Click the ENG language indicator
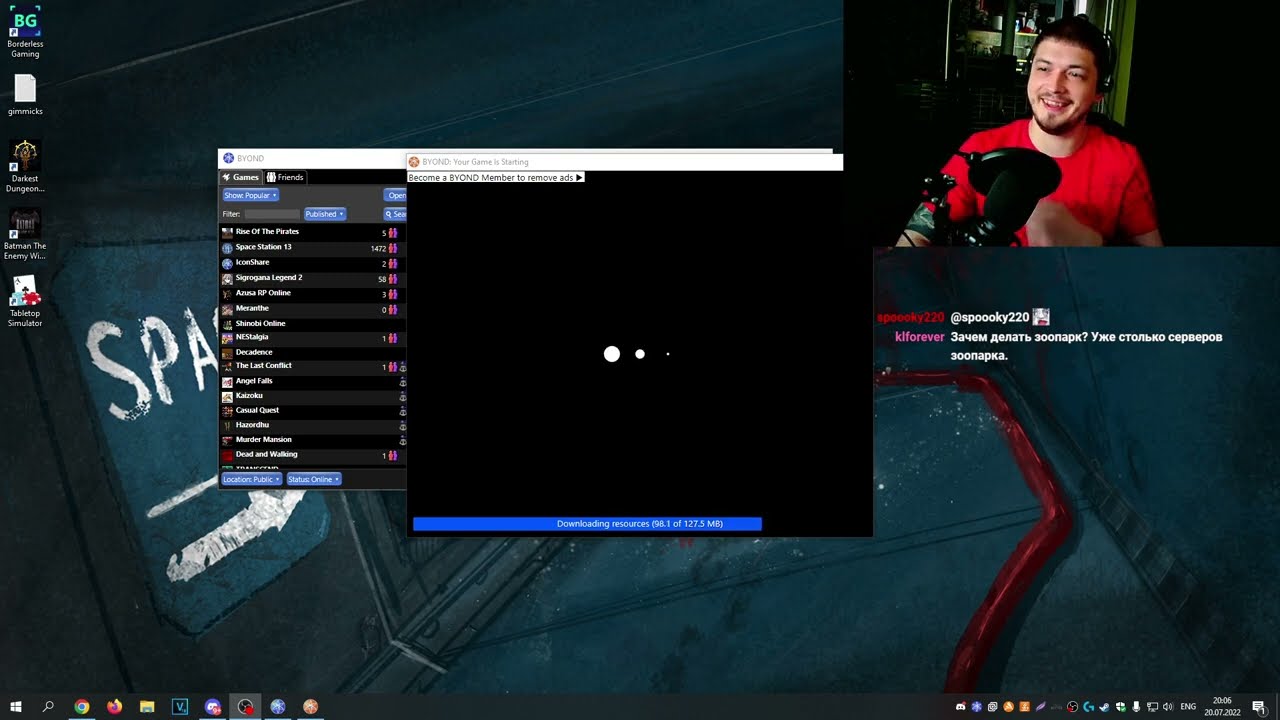The width and height of the screenshot is (1280, 720). 1188,707
